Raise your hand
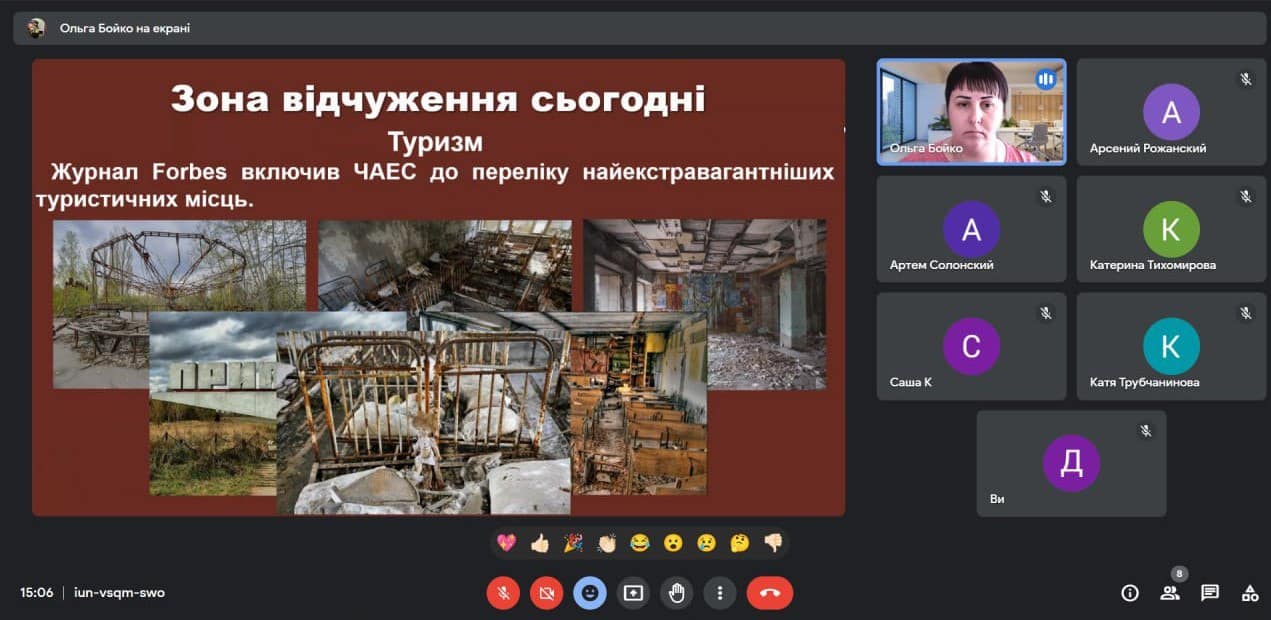Image resolution: width=1271 pixels, height=620 pixels. click(x=677, y=593)
